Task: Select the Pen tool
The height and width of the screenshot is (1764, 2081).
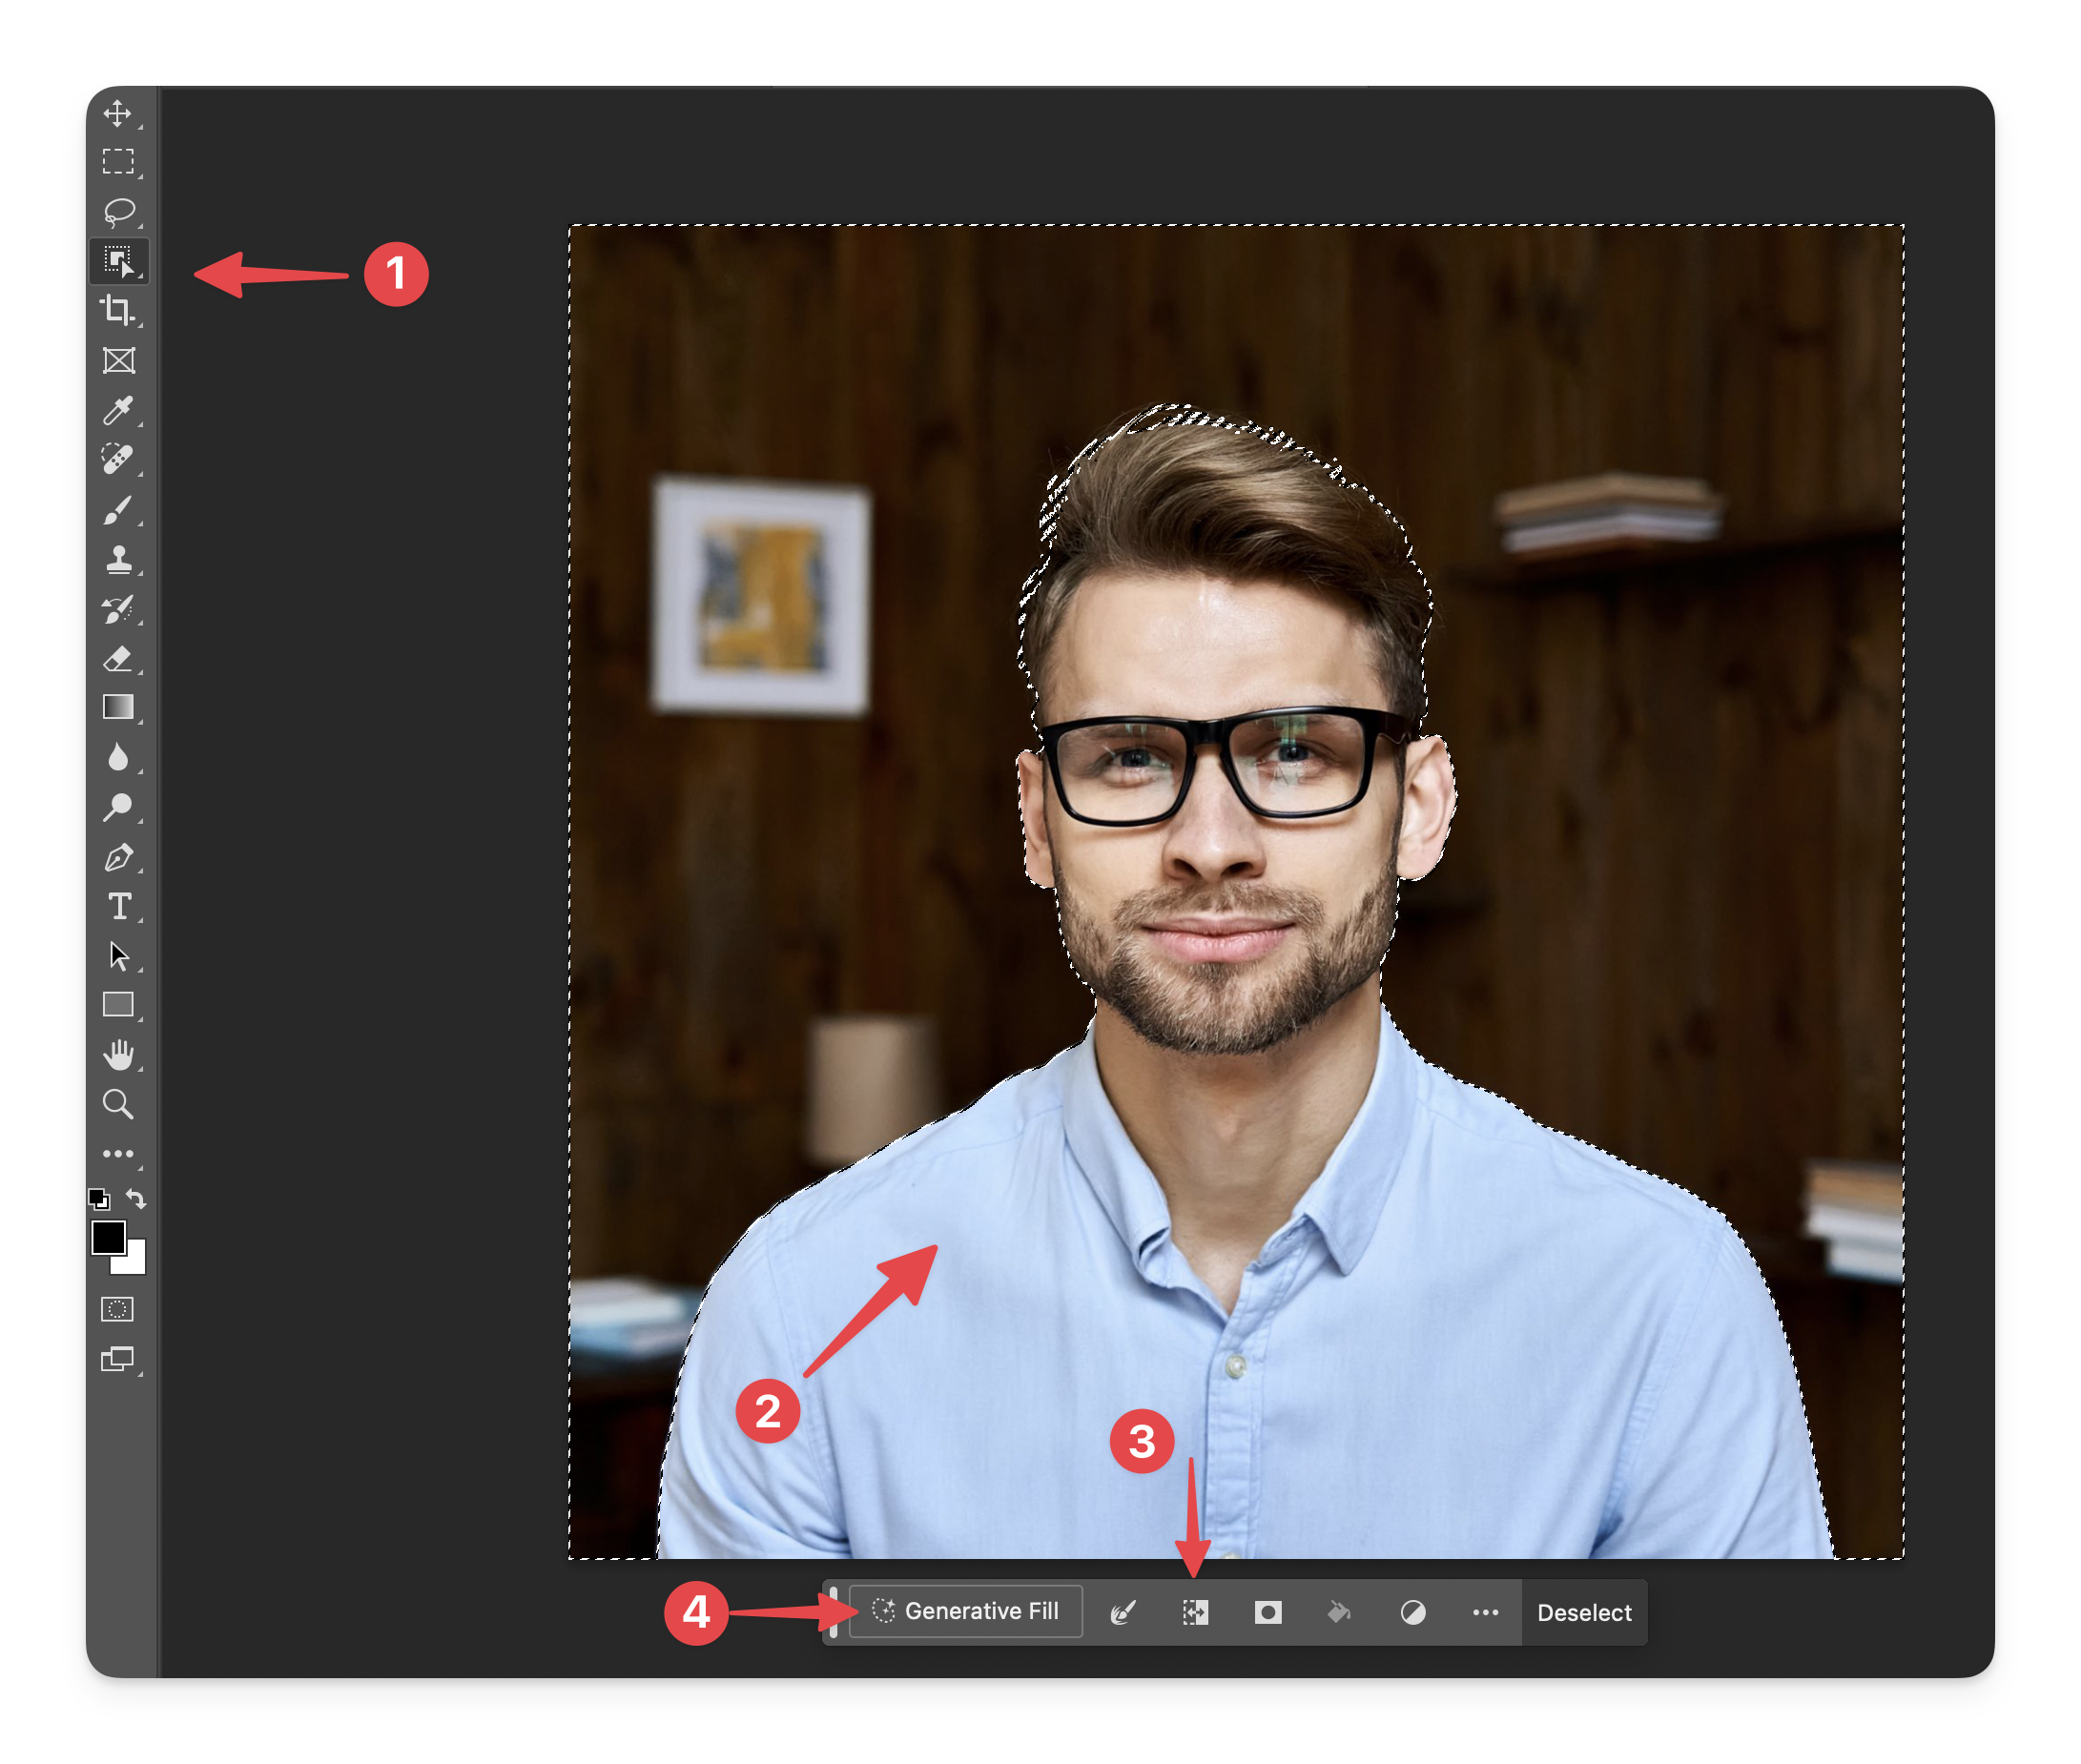Action: pos(118,857)
